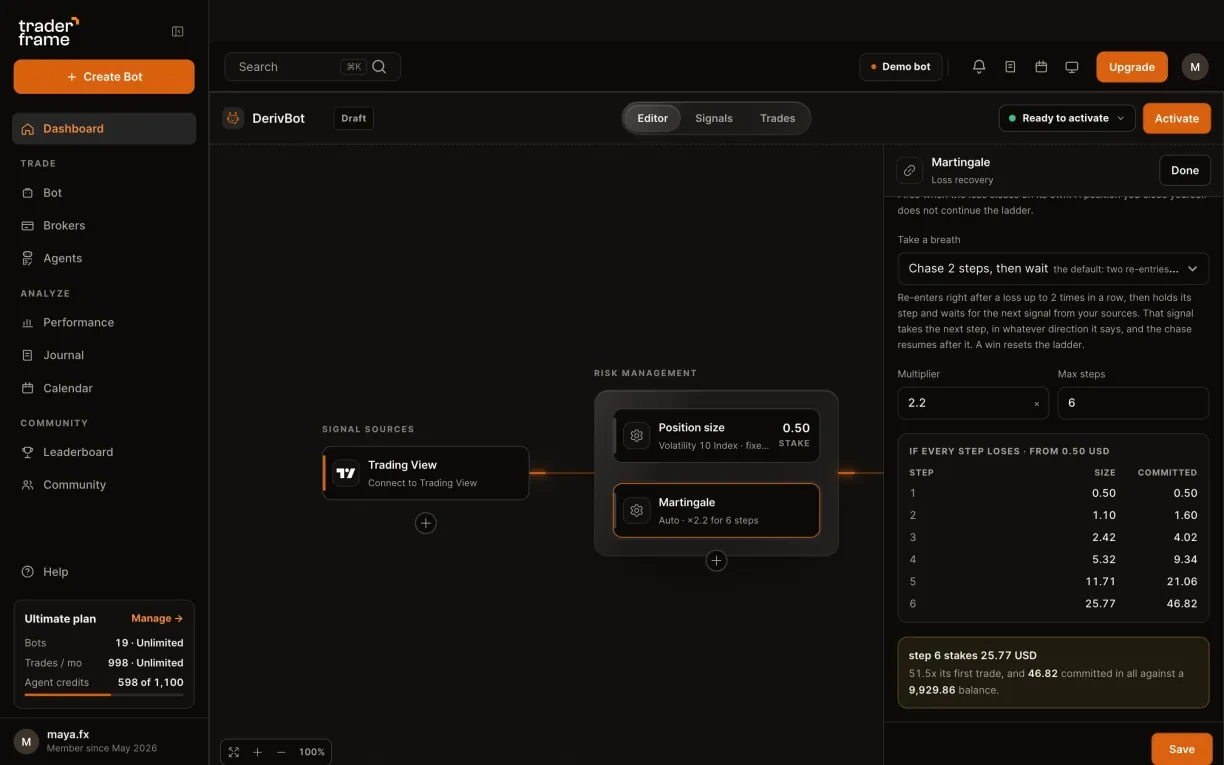Open Leaderboard in the sidebar

[104, 452]
